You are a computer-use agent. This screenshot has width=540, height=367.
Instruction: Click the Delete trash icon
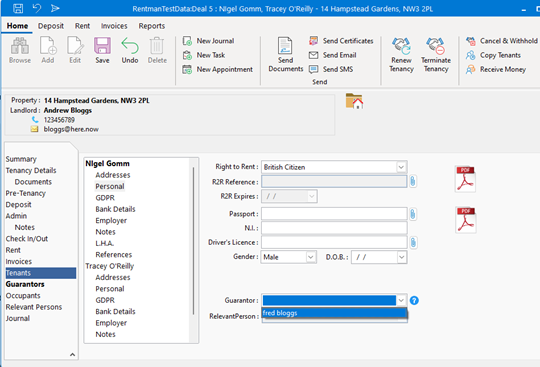tap(157, 46)
